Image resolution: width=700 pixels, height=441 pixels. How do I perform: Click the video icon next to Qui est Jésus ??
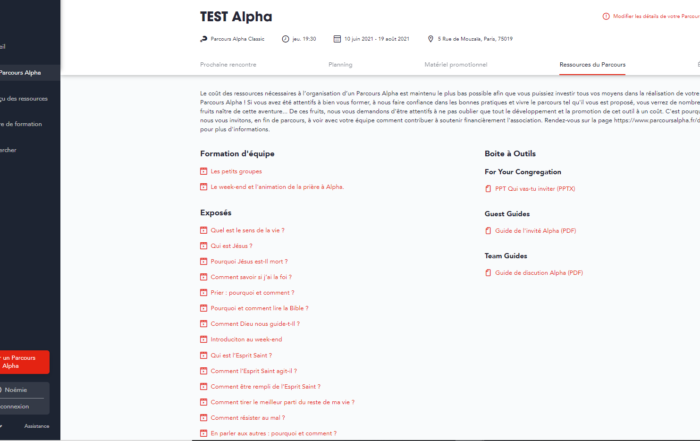pos(204,246)
